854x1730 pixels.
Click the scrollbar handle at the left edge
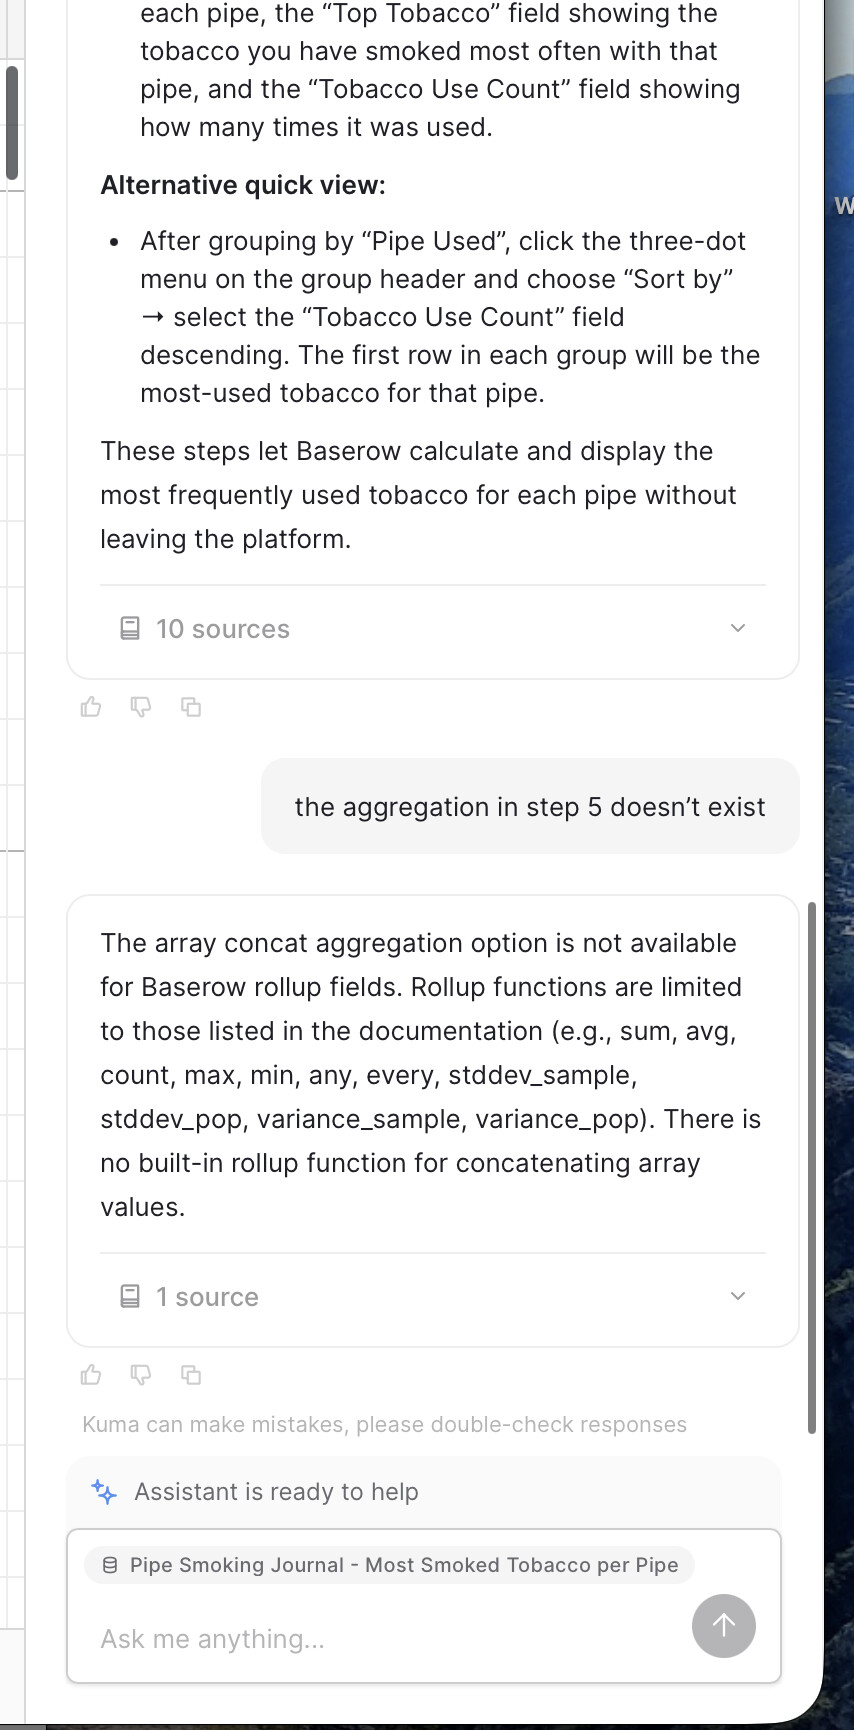click(x=12, y=122)
